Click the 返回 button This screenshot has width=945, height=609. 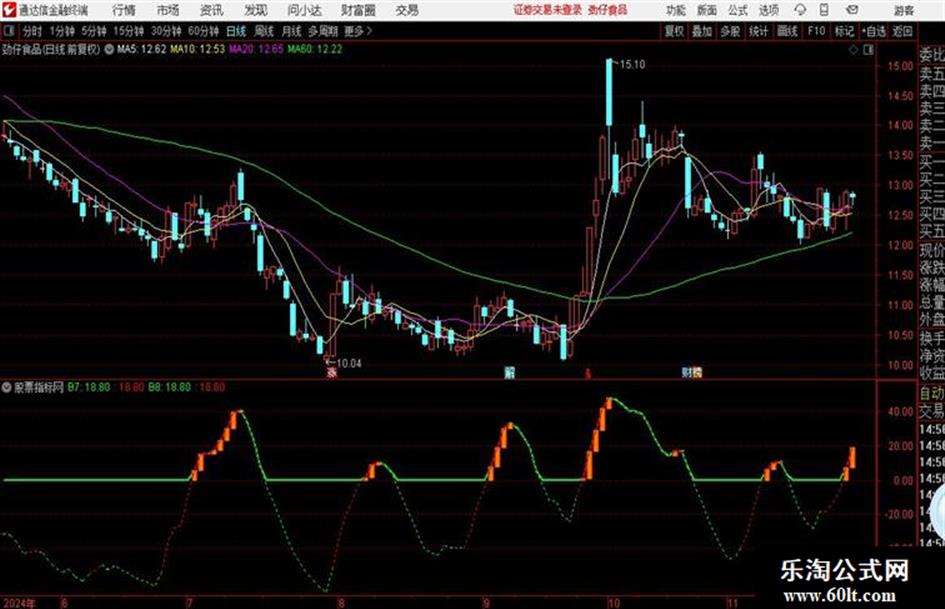pyautogui.click(x=902, y=31)
